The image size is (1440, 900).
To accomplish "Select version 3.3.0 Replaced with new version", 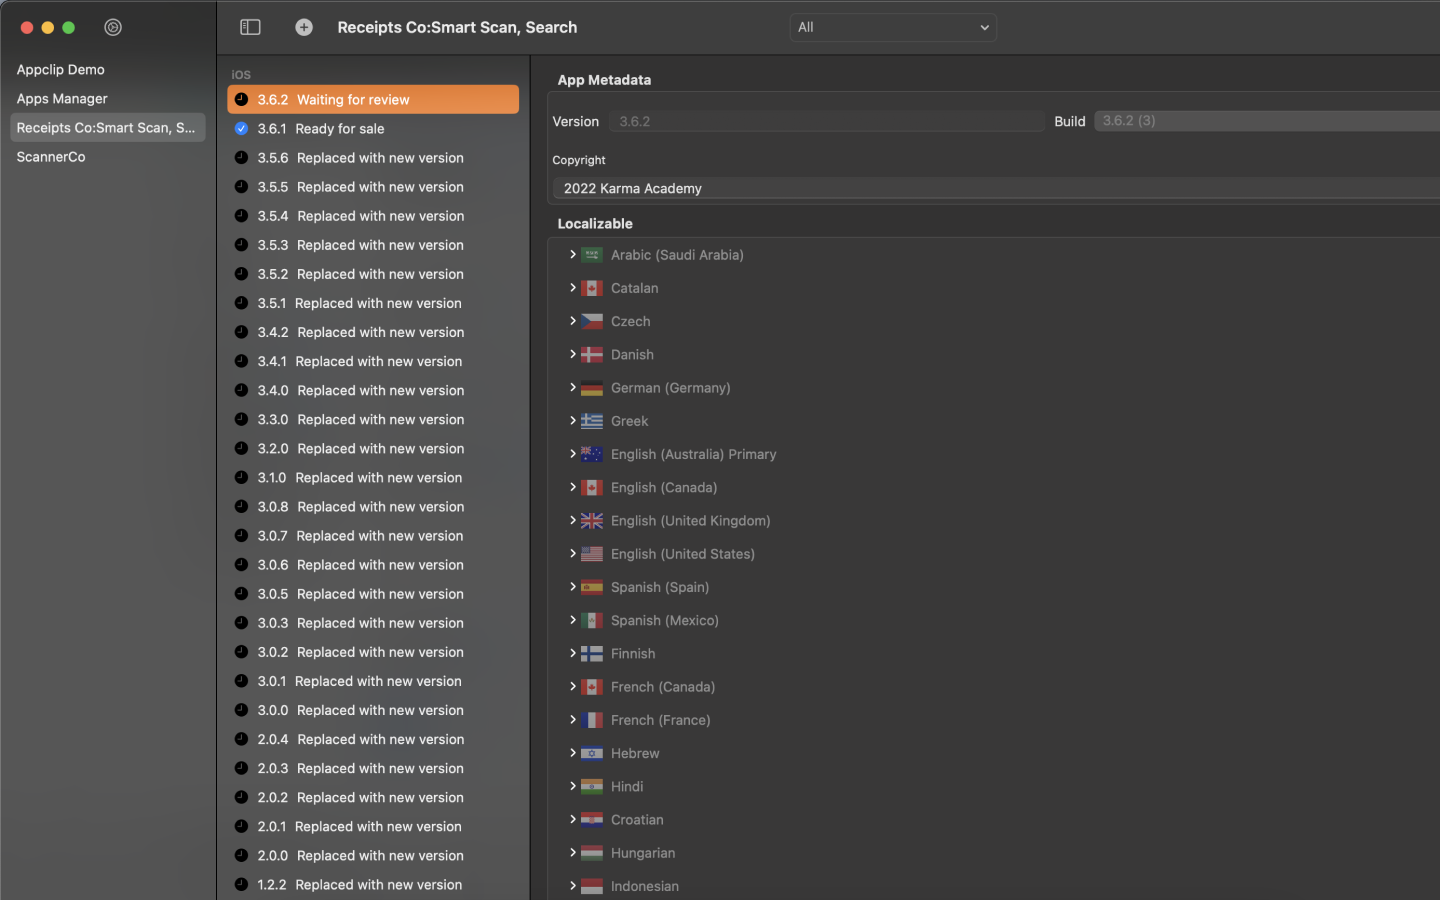I will tap(373, 419).
